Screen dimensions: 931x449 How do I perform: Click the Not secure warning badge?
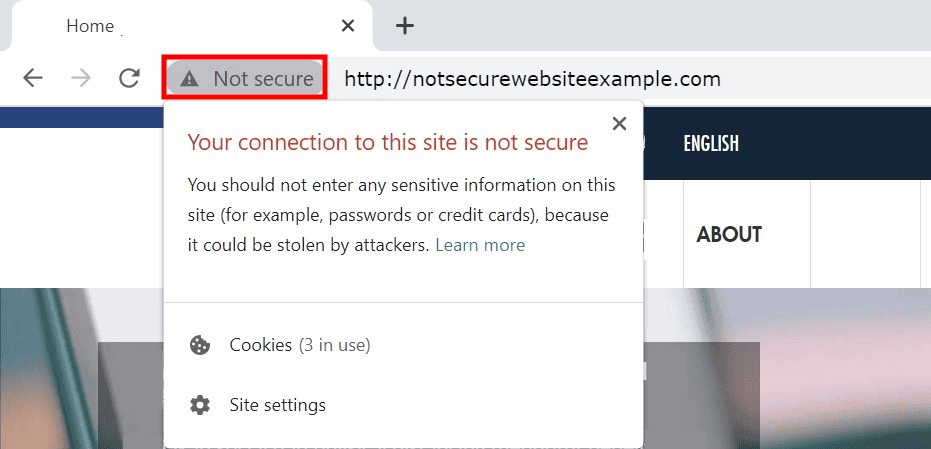point(246,78)
